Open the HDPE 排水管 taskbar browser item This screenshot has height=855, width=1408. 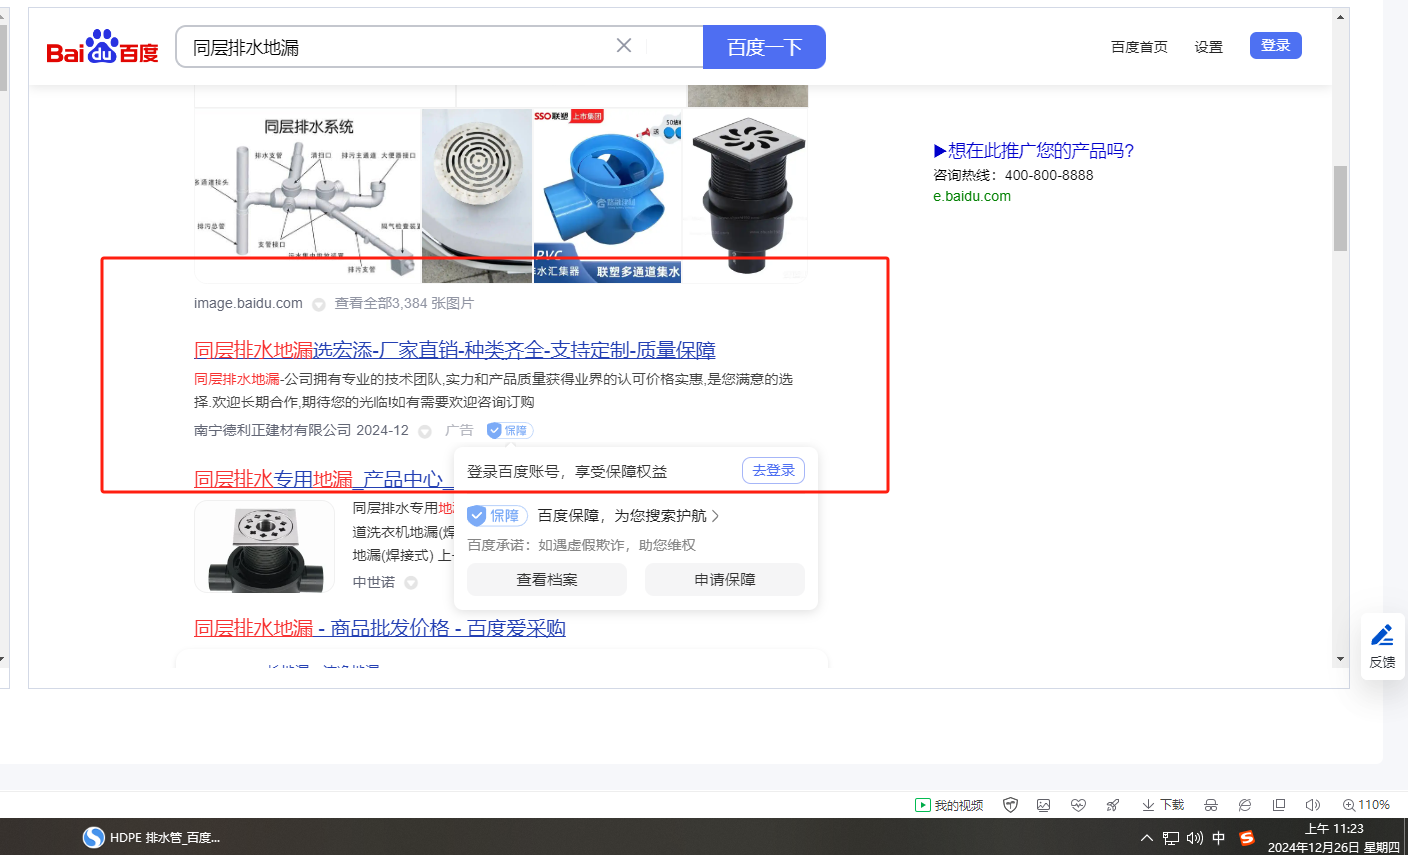152,837
